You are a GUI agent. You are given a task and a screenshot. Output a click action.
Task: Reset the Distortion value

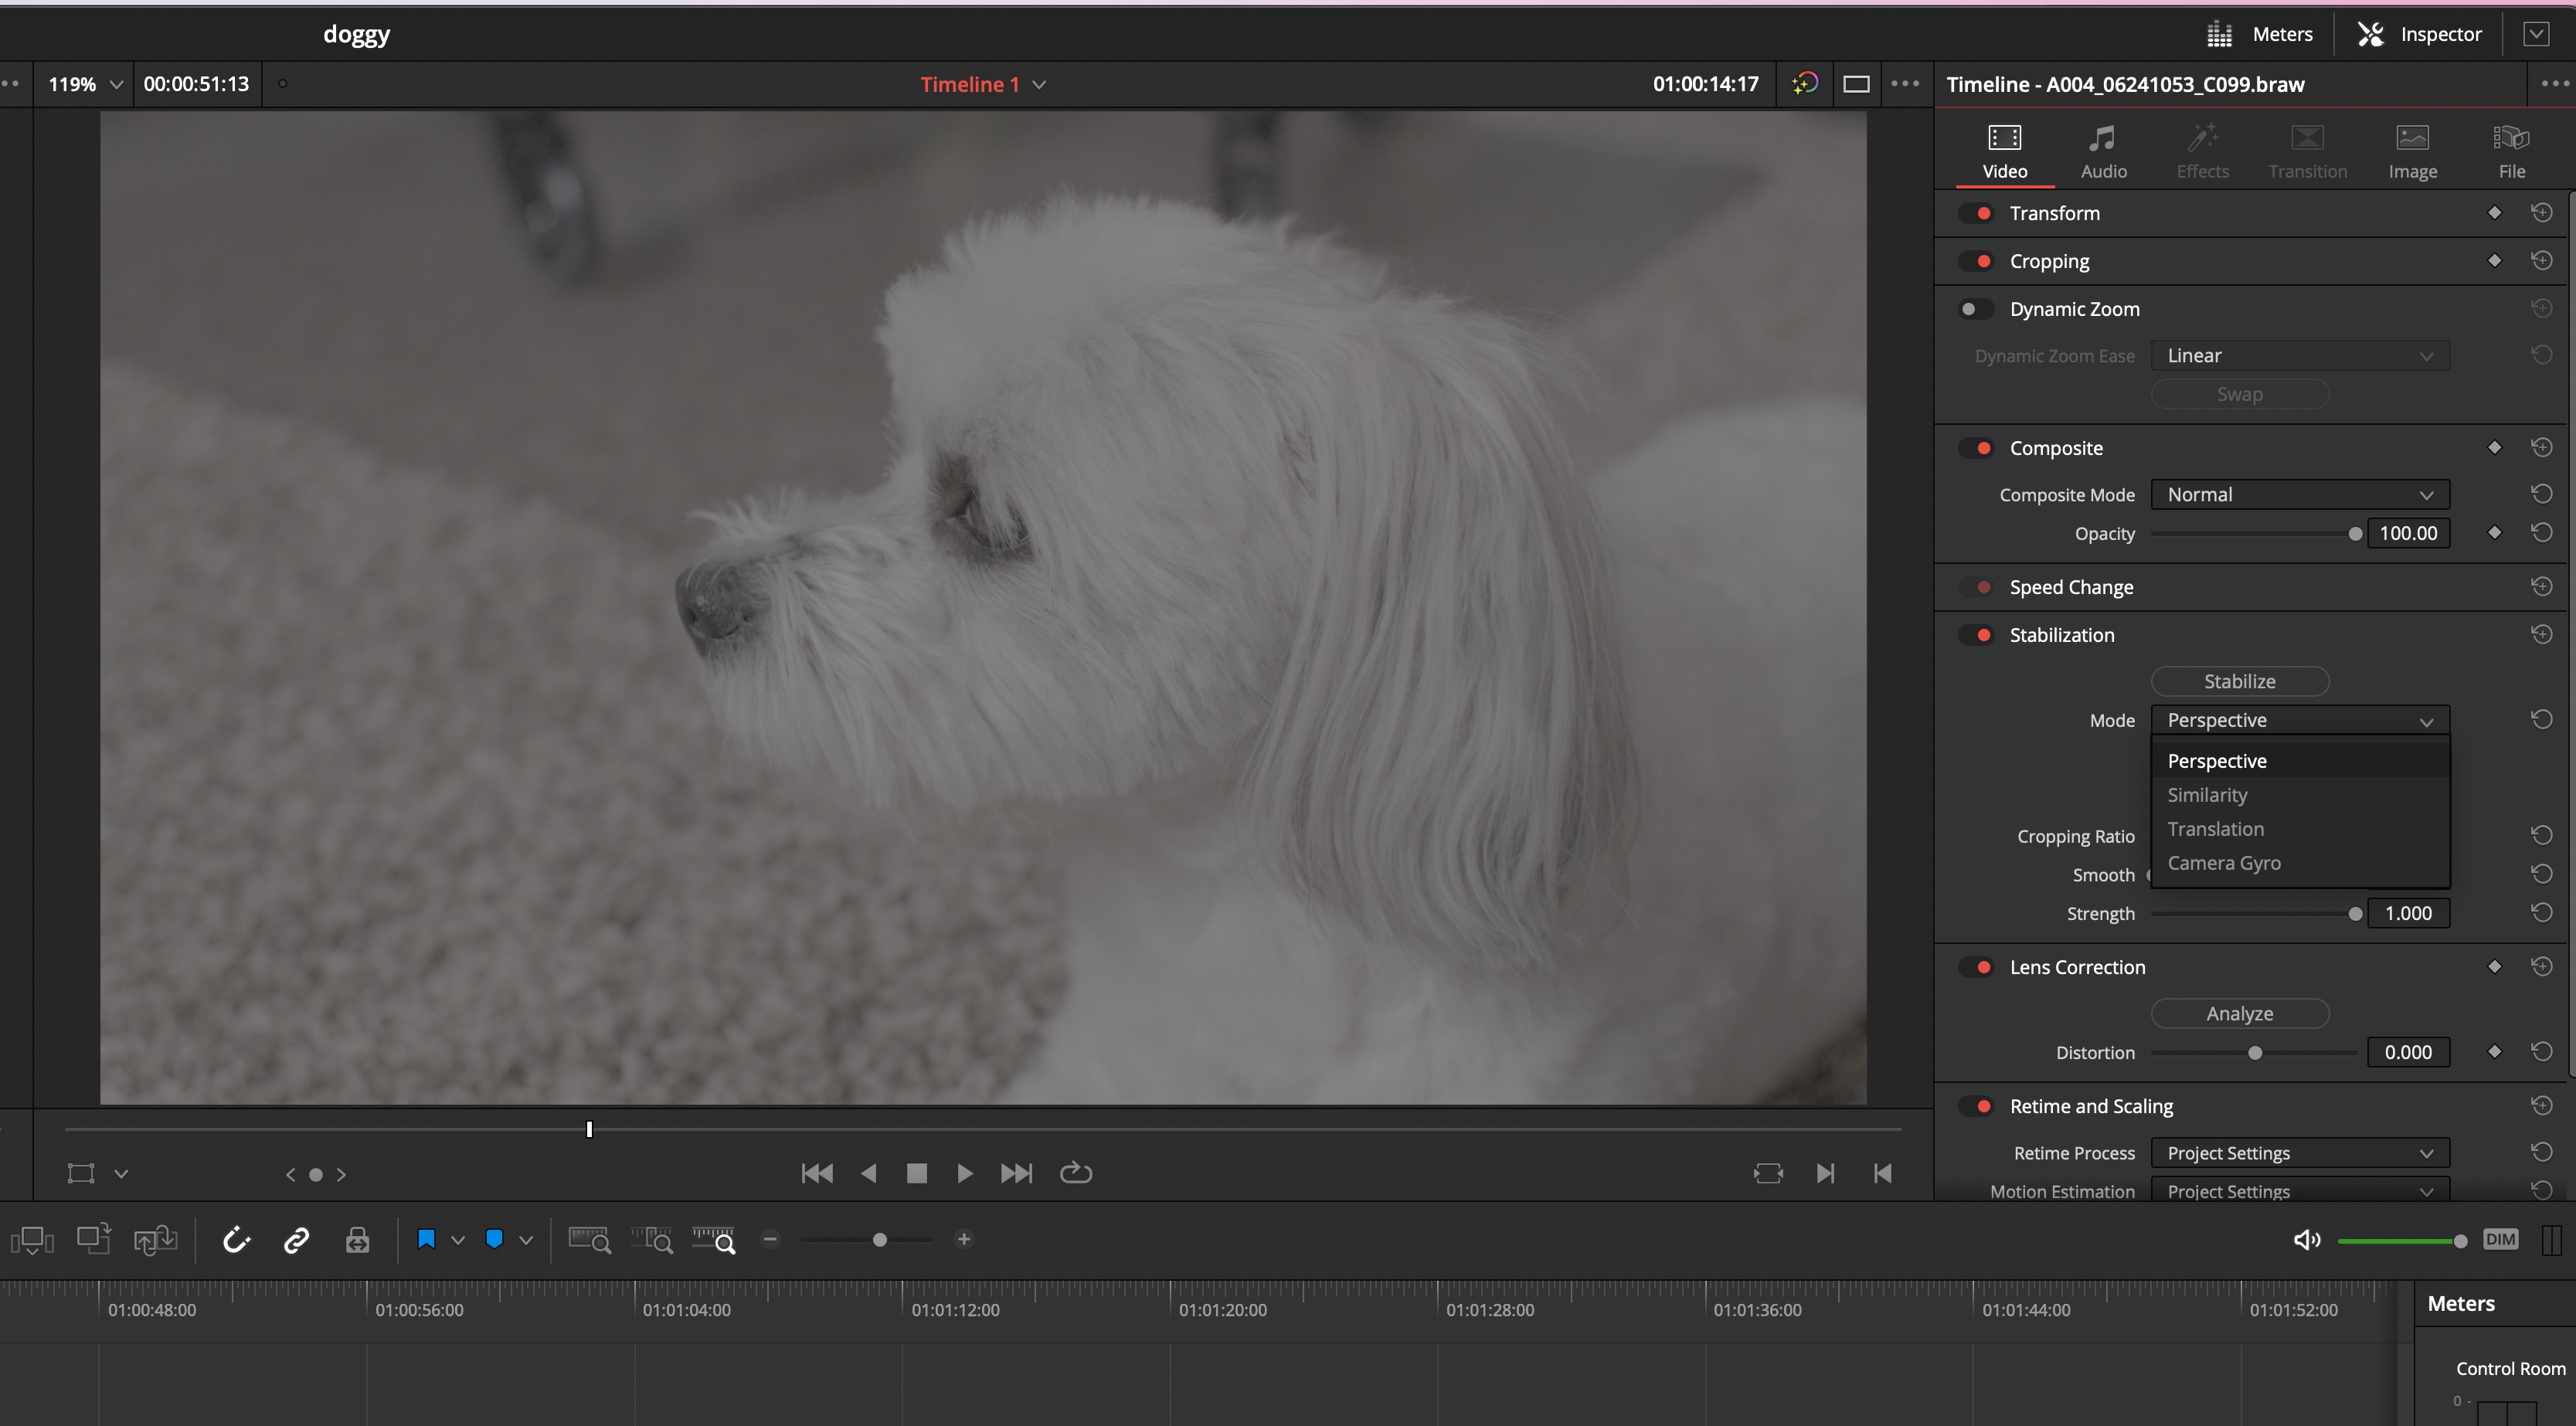click(x=2541, y=1051)
